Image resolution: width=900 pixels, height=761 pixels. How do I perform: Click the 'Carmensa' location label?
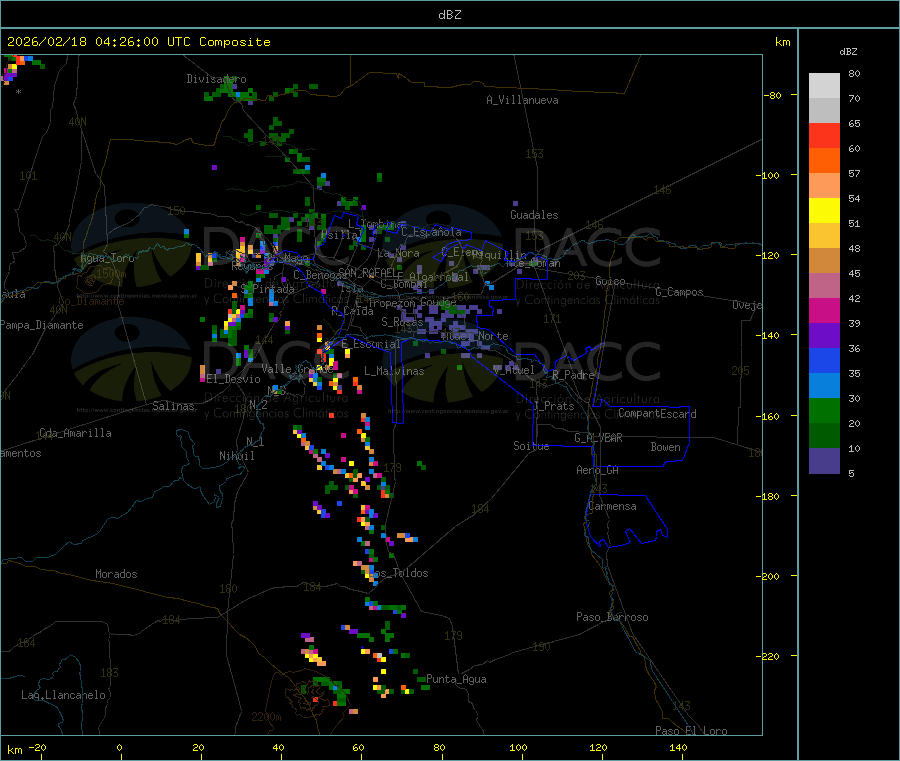click(x=612, y=507)
